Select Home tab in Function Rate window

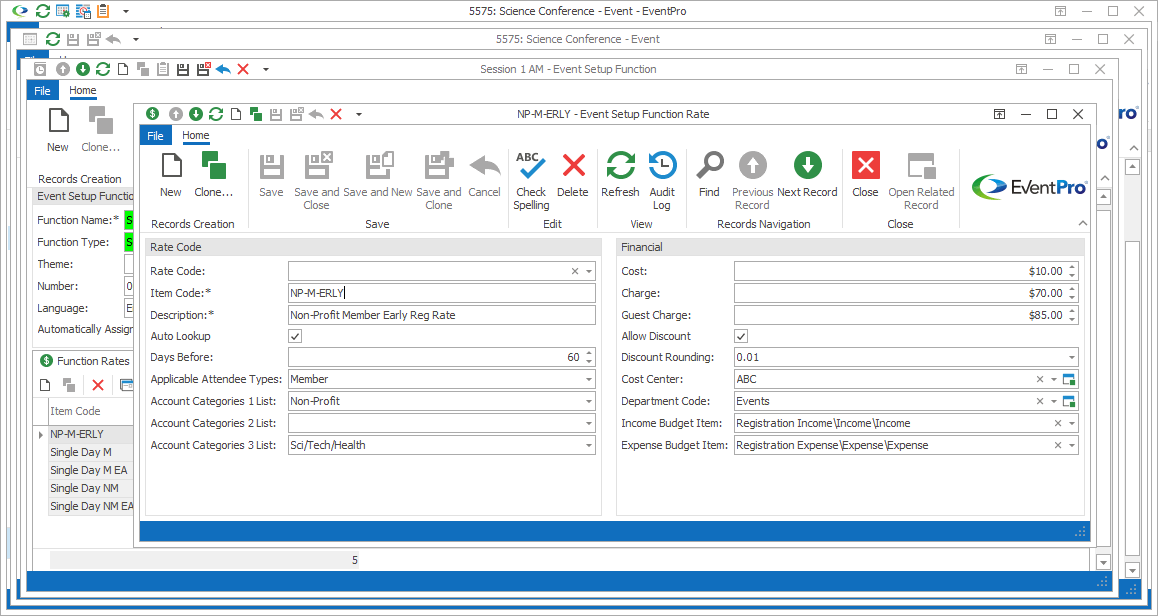[196, 135]
